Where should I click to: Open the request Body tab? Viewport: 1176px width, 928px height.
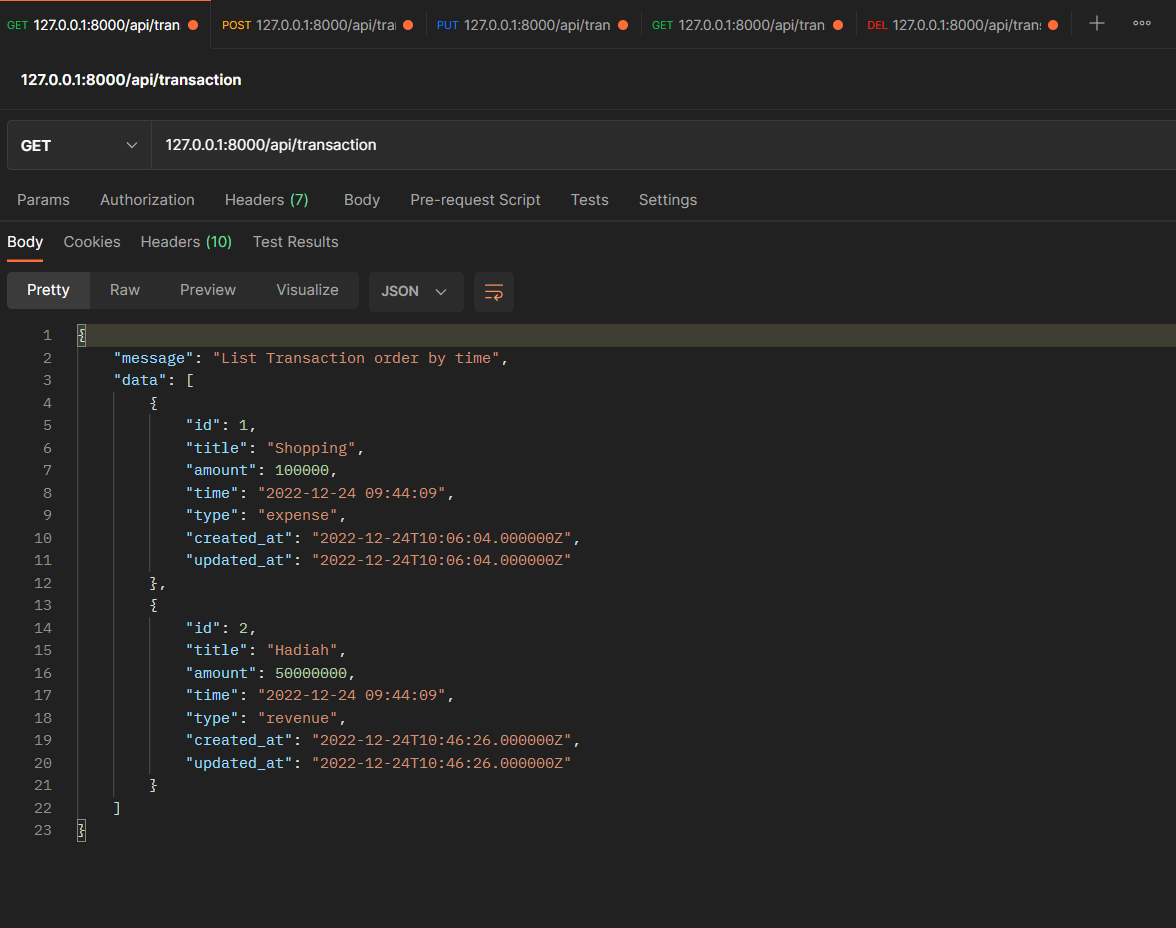click(x=362, y=200)
